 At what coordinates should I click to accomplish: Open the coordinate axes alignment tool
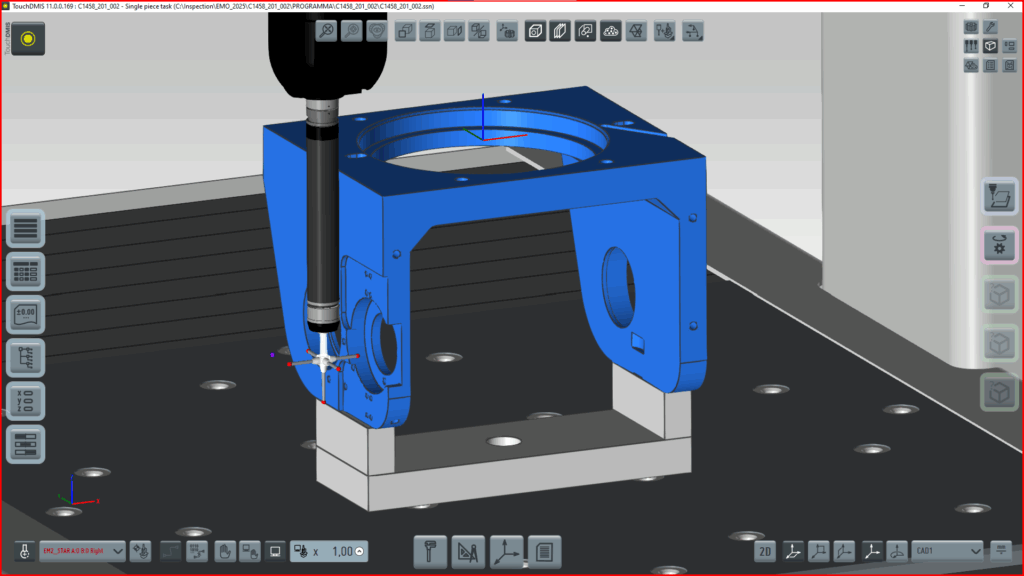pos(507,550)
